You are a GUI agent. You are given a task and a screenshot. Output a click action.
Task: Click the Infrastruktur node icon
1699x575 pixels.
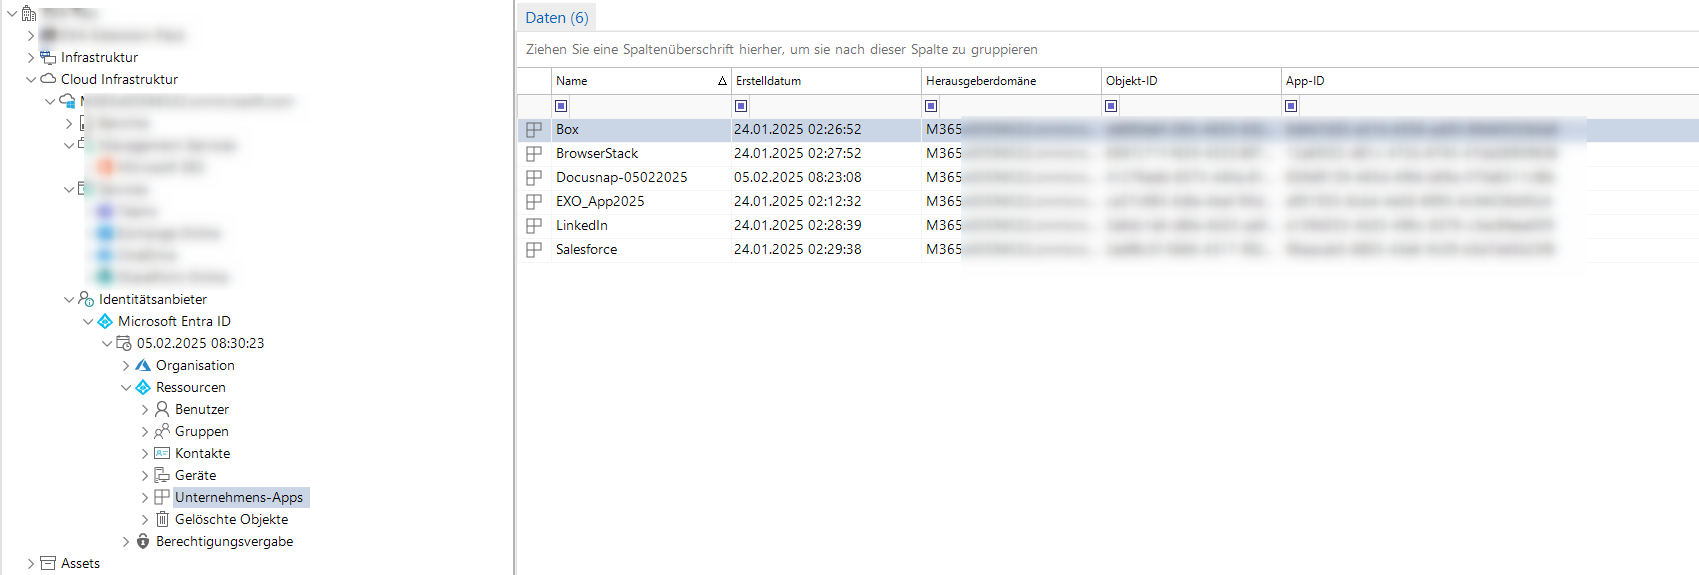point(47,57)
